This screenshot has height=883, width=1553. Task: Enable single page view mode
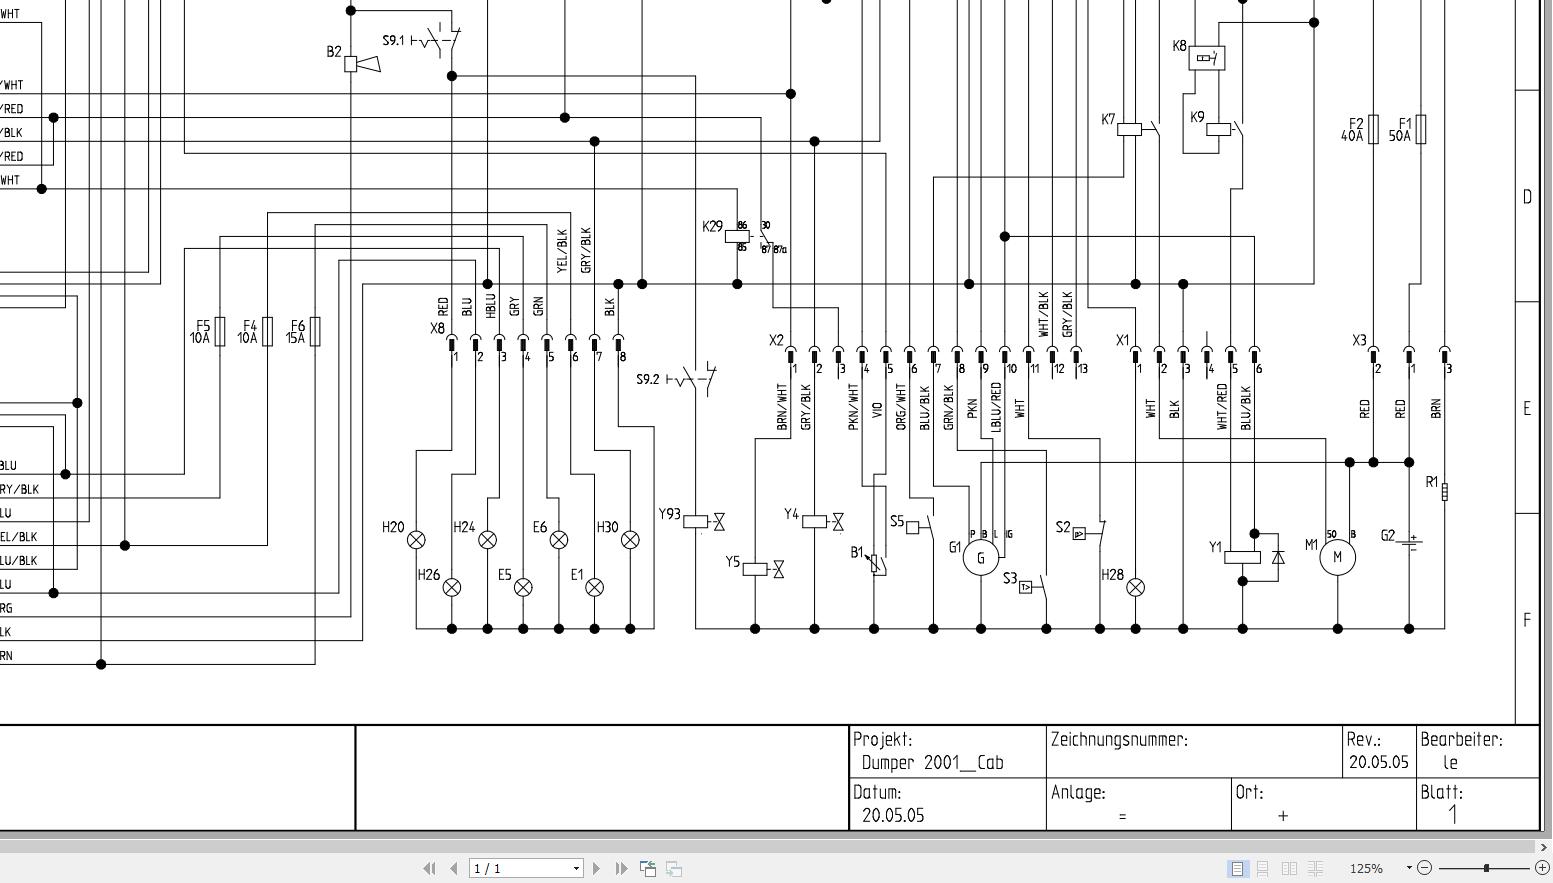pyautogui.click(x=1238, y=868)
